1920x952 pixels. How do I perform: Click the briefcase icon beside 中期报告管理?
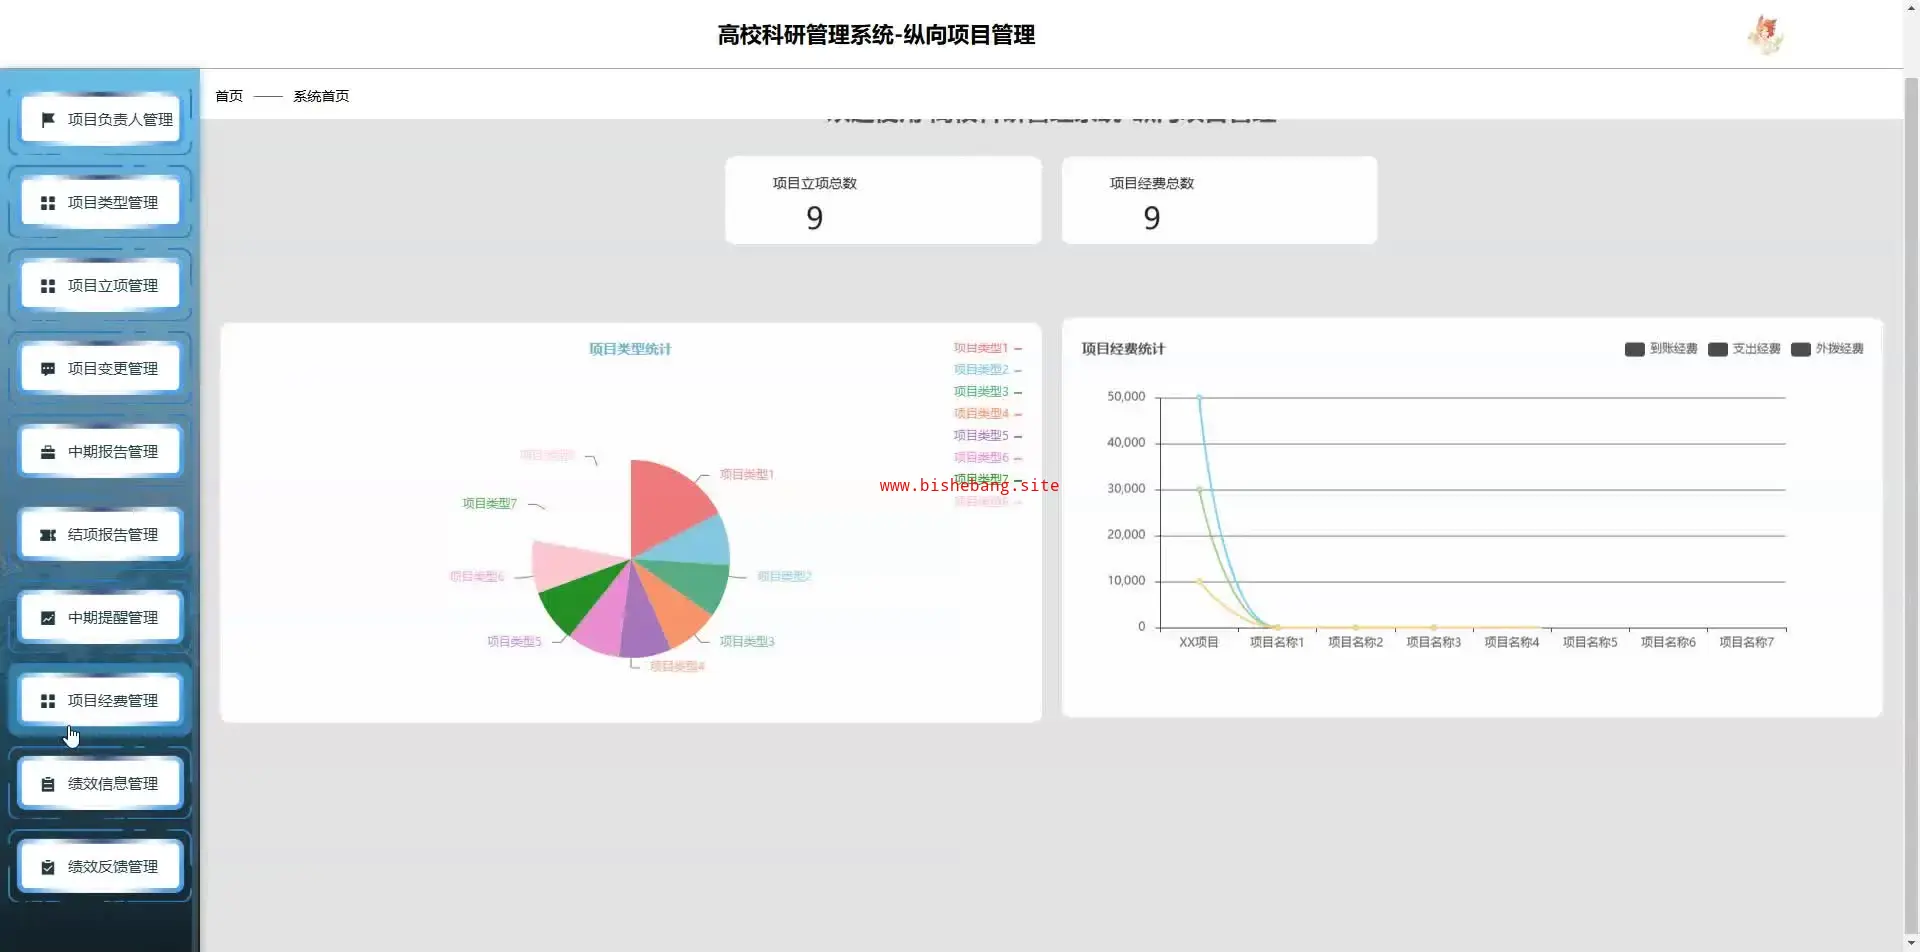click(47, 452)
